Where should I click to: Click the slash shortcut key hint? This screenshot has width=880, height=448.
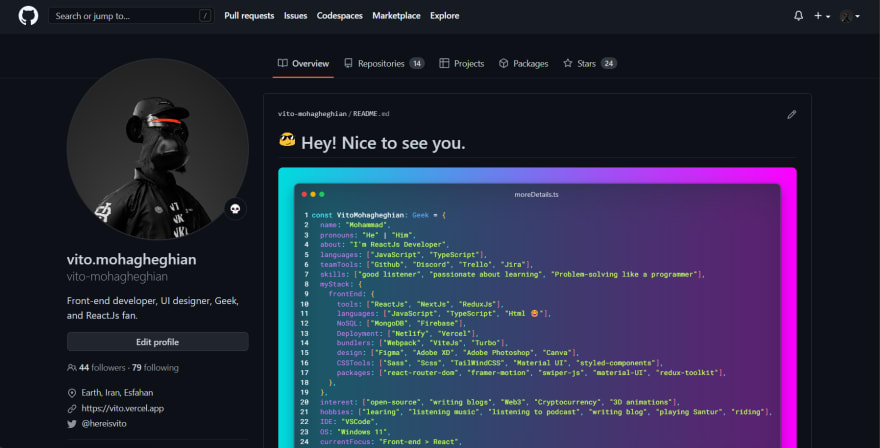[205, 16]
